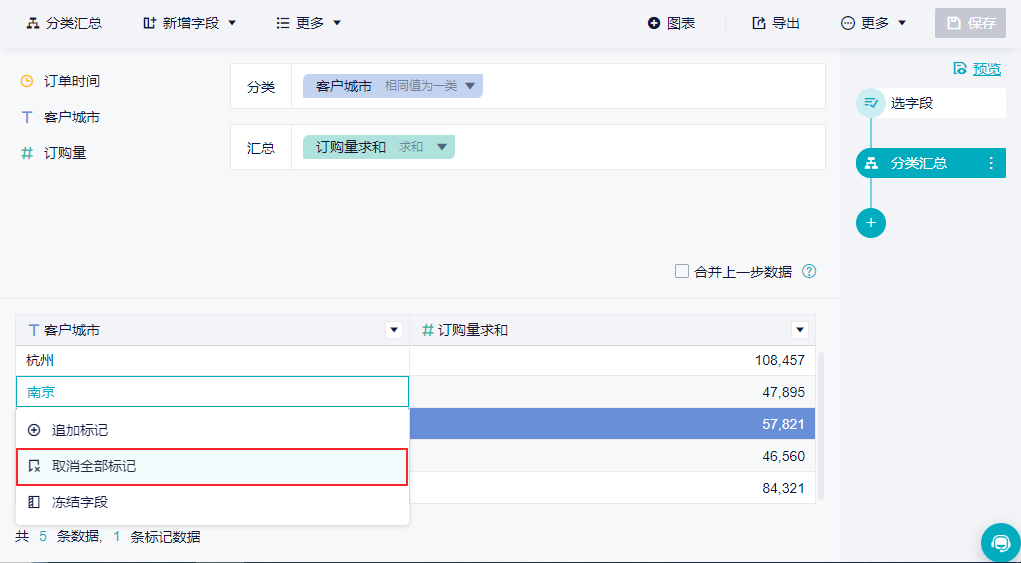The height and width of the screenshot is (563, 1021).
Task: Click the 保存 save button
Action: [x=970, y=23]
